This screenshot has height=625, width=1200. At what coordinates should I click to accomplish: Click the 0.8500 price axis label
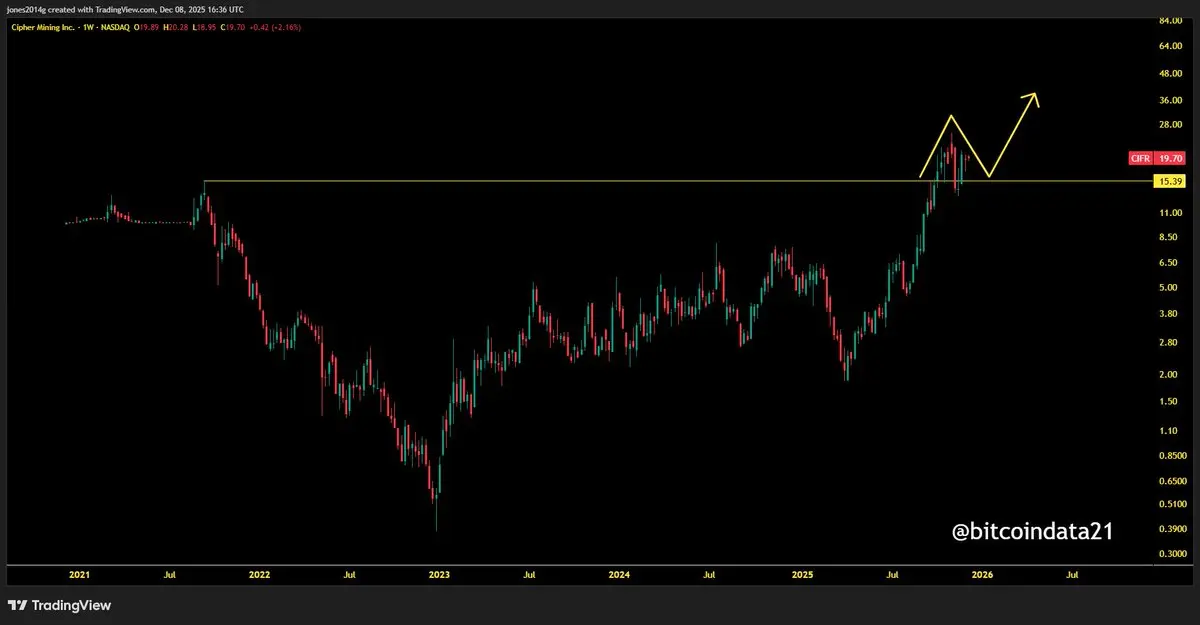1171,456
